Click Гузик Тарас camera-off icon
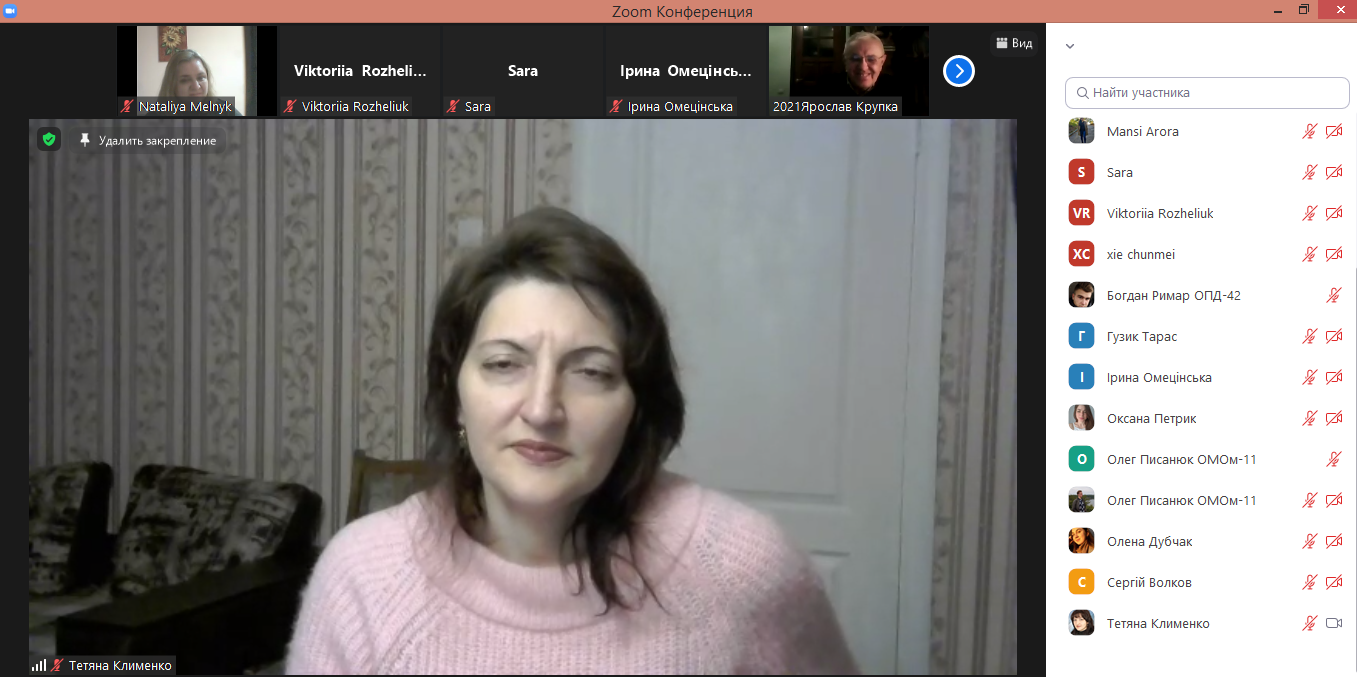Screen dimensions: 1357x677 point(1334,336)
